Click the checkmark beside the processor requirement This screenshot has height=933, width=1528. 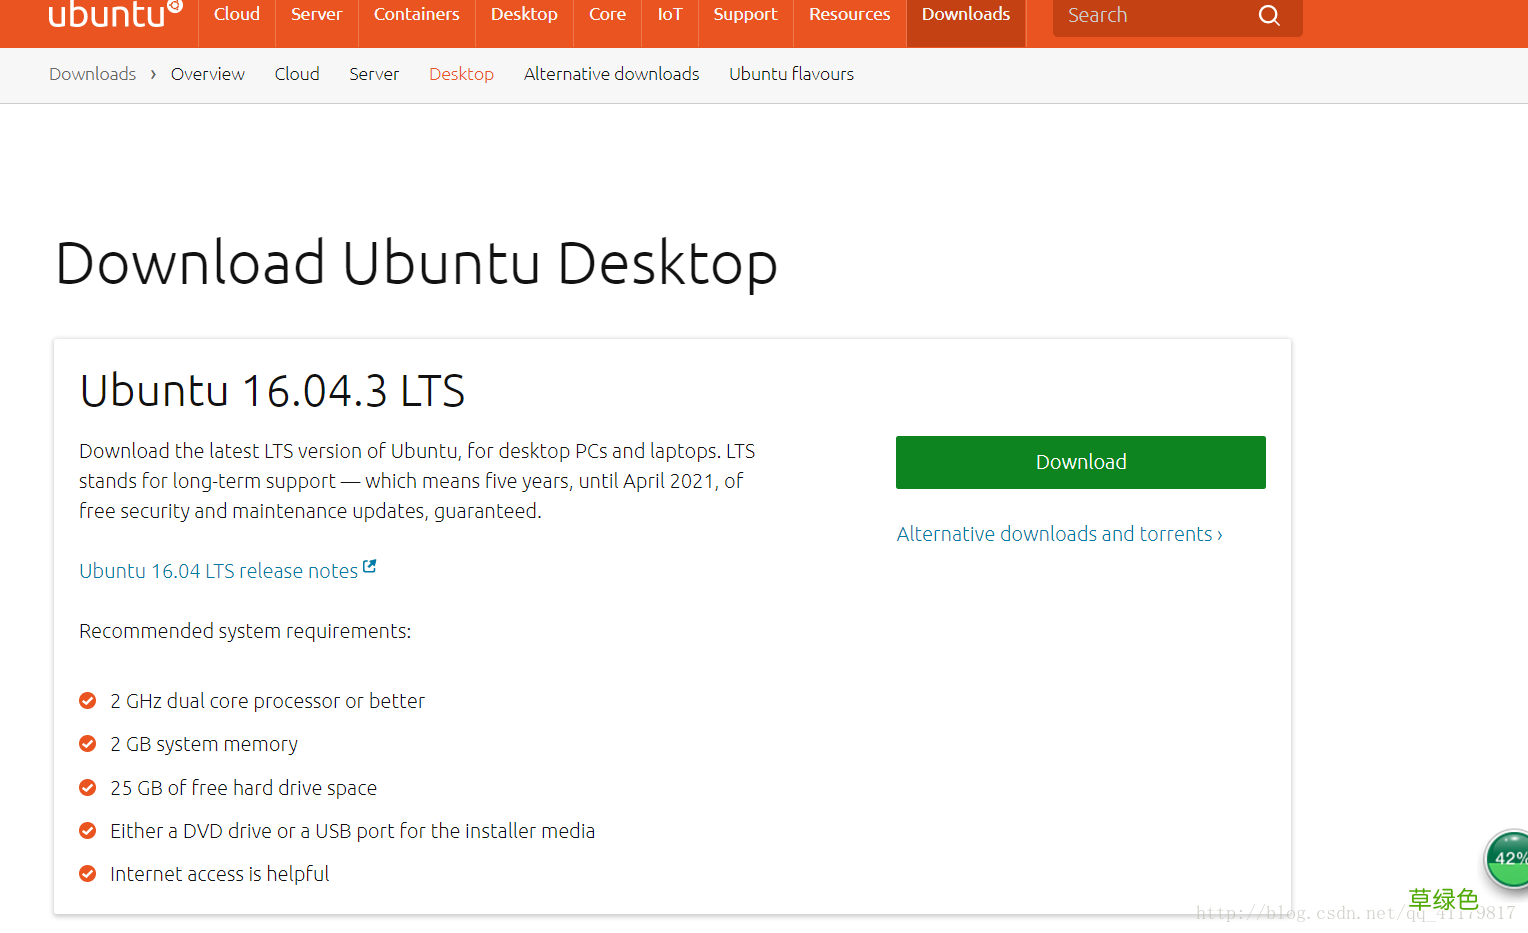point(87,700)
